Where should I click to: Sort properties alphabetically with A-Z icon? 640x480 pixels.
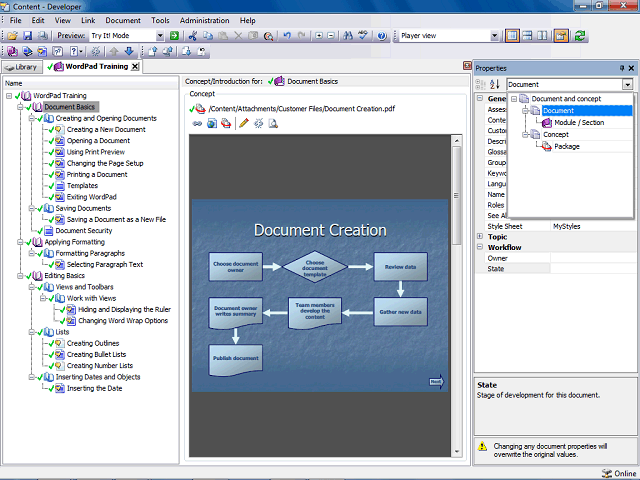point(494,84)
